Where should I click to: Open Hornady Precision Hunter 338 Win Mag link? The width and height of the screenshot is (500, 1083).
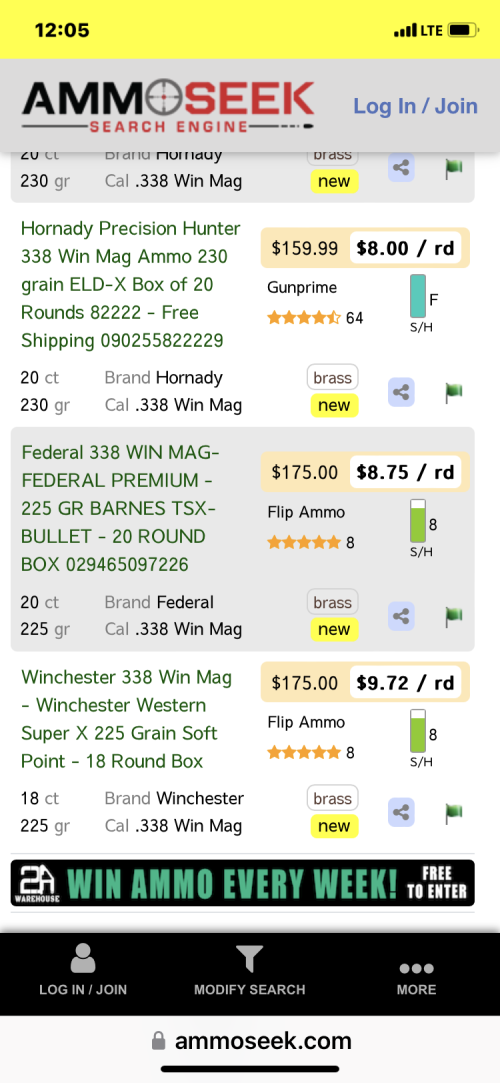(131, 285)
